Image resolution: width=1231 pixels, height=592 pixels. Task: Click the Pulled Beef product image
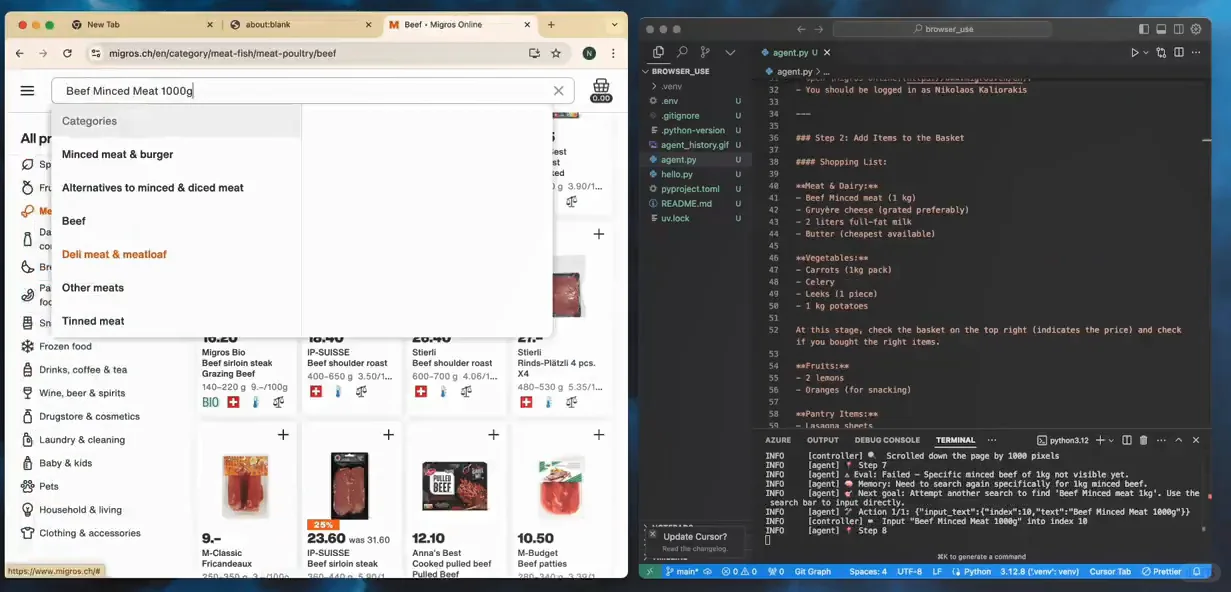[455, 486]
